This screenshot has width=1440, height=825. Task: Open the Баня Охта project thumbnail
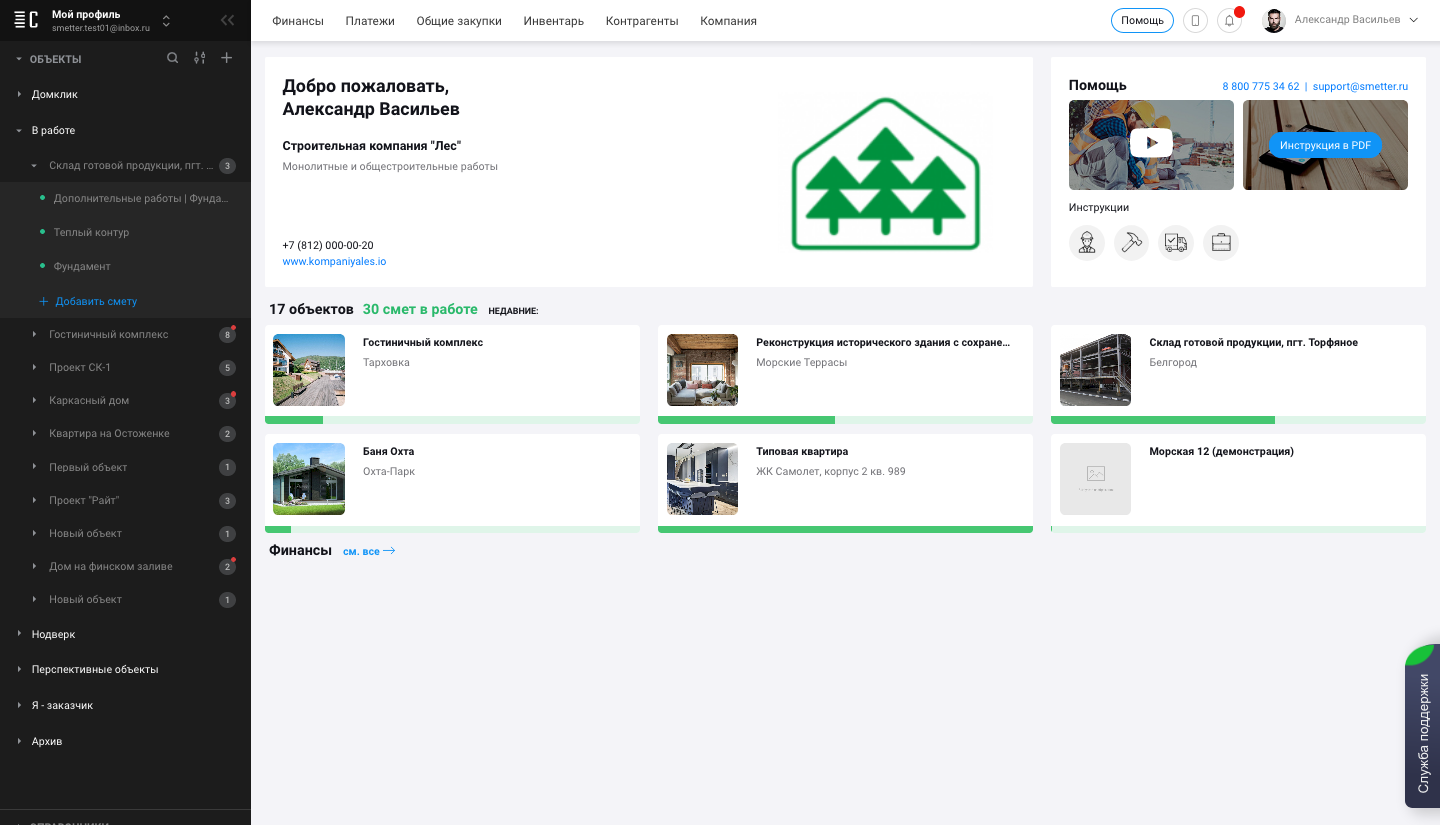click(309, 479)
